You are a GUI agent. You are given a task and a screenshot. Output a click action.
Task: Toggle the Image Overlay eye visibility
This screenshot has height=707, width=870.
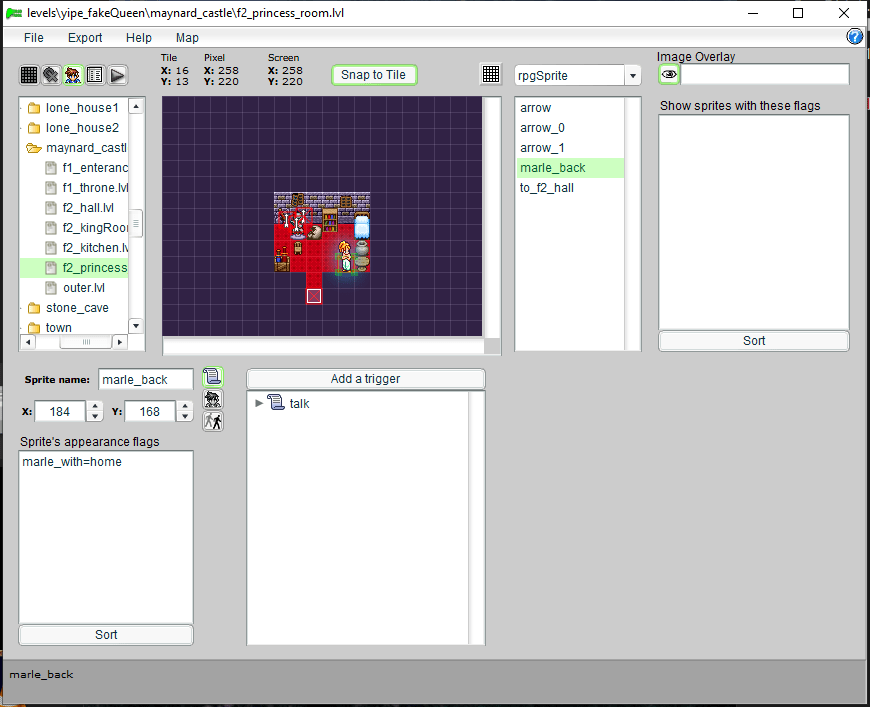[669, 75]
